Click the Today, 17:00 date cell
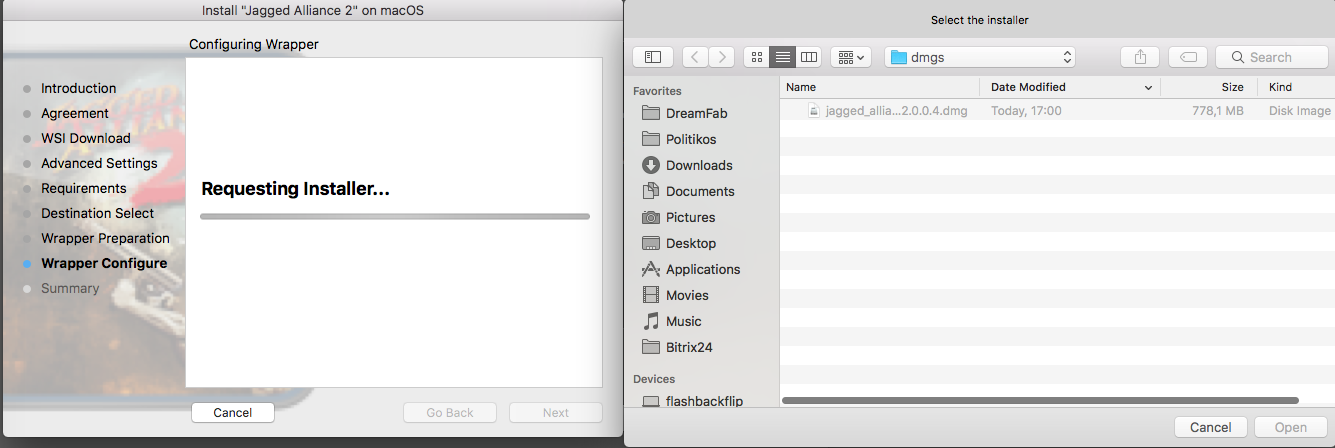The width and height of the screenshot is (1335, 448). [1026, 111]
